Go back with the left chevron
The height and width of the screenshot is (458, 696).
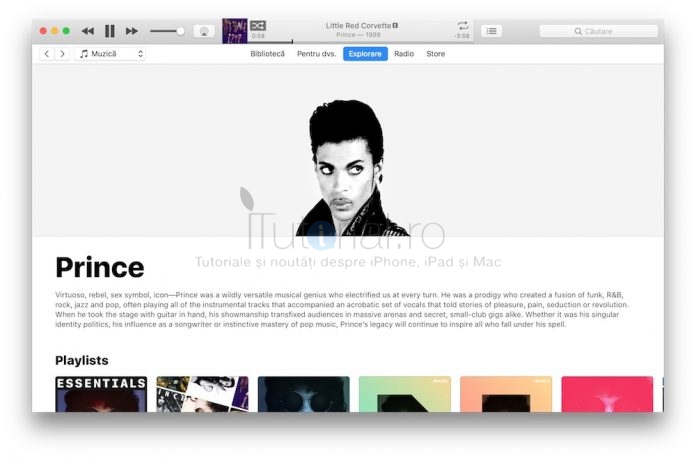point(47,54)
